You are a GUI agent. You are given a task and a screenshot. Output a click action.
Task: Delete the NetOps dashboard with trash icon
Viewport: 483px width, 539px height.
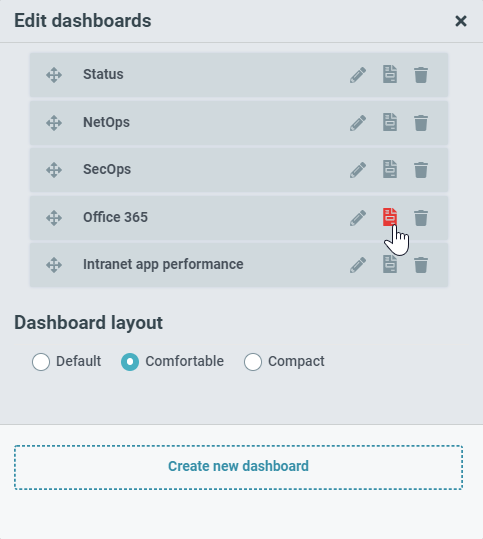tap(421, 123)
